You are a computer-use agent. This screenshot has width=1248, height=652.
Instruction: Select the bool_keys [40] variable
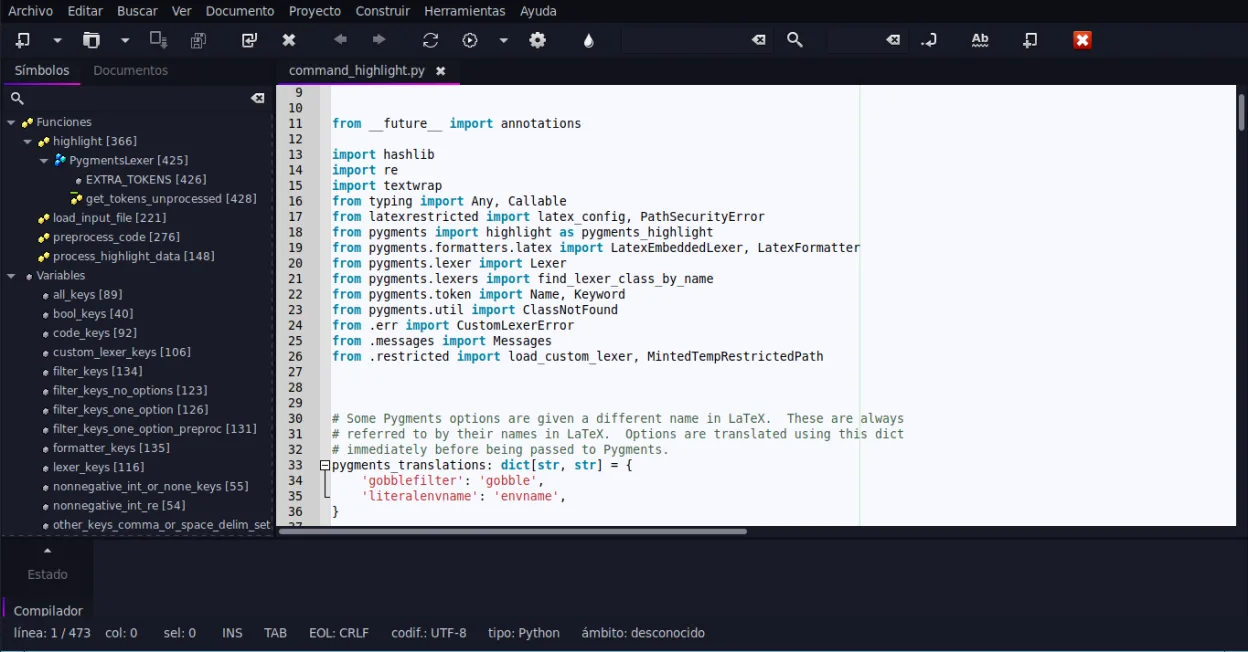pyautogui.click(x=93, y=314)
